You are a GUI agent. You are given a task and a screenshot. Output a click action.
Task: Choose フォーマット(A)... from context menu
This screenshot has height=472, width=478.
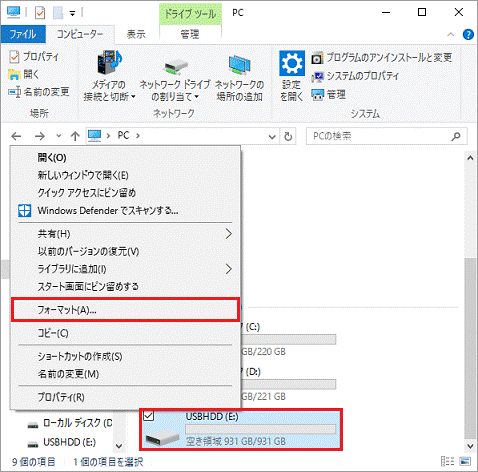[125, 310]
